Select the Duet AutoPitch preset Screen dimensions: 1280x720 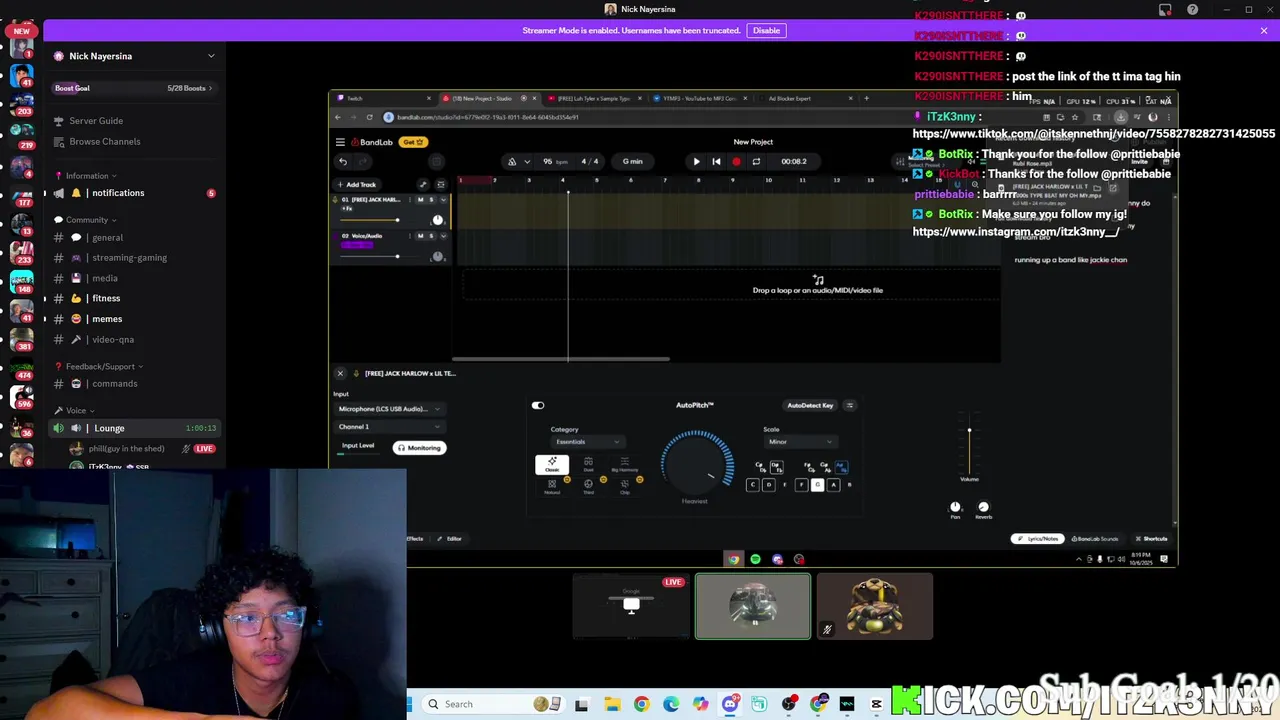pyautogui.click(x=588, y=464)
